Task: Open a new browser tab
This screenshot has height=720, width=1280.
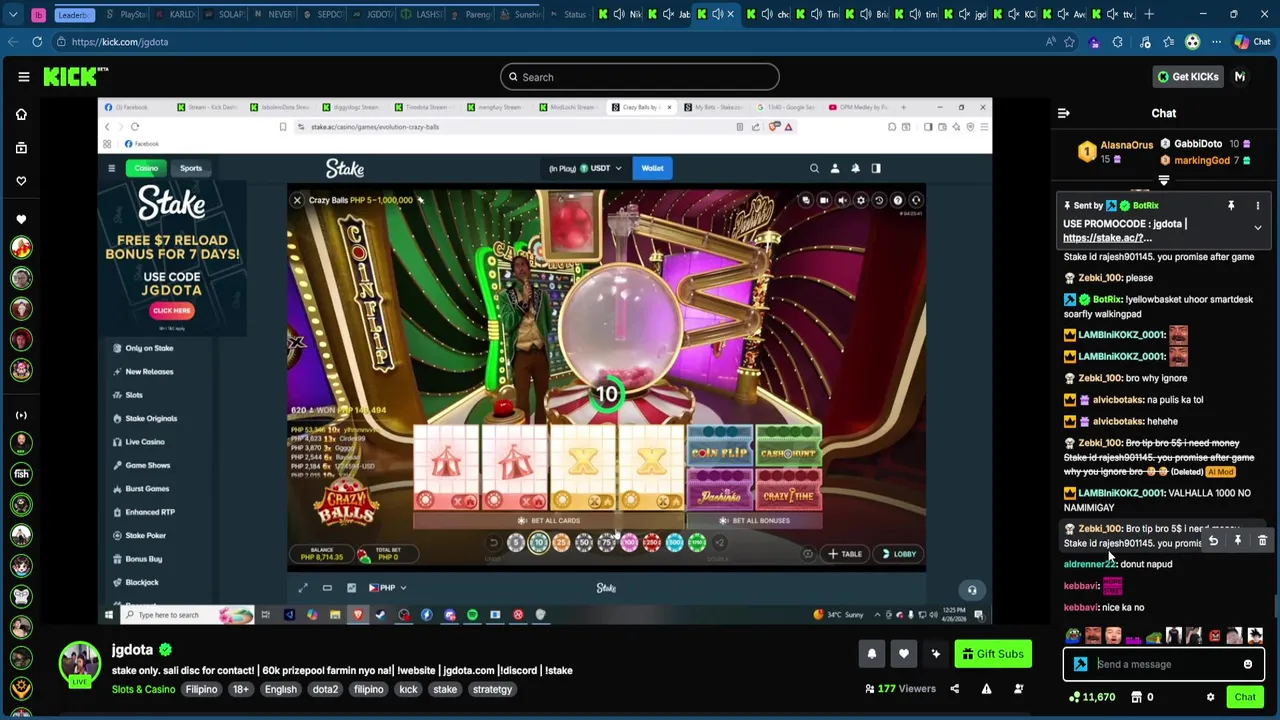Action: (1149, 14)
